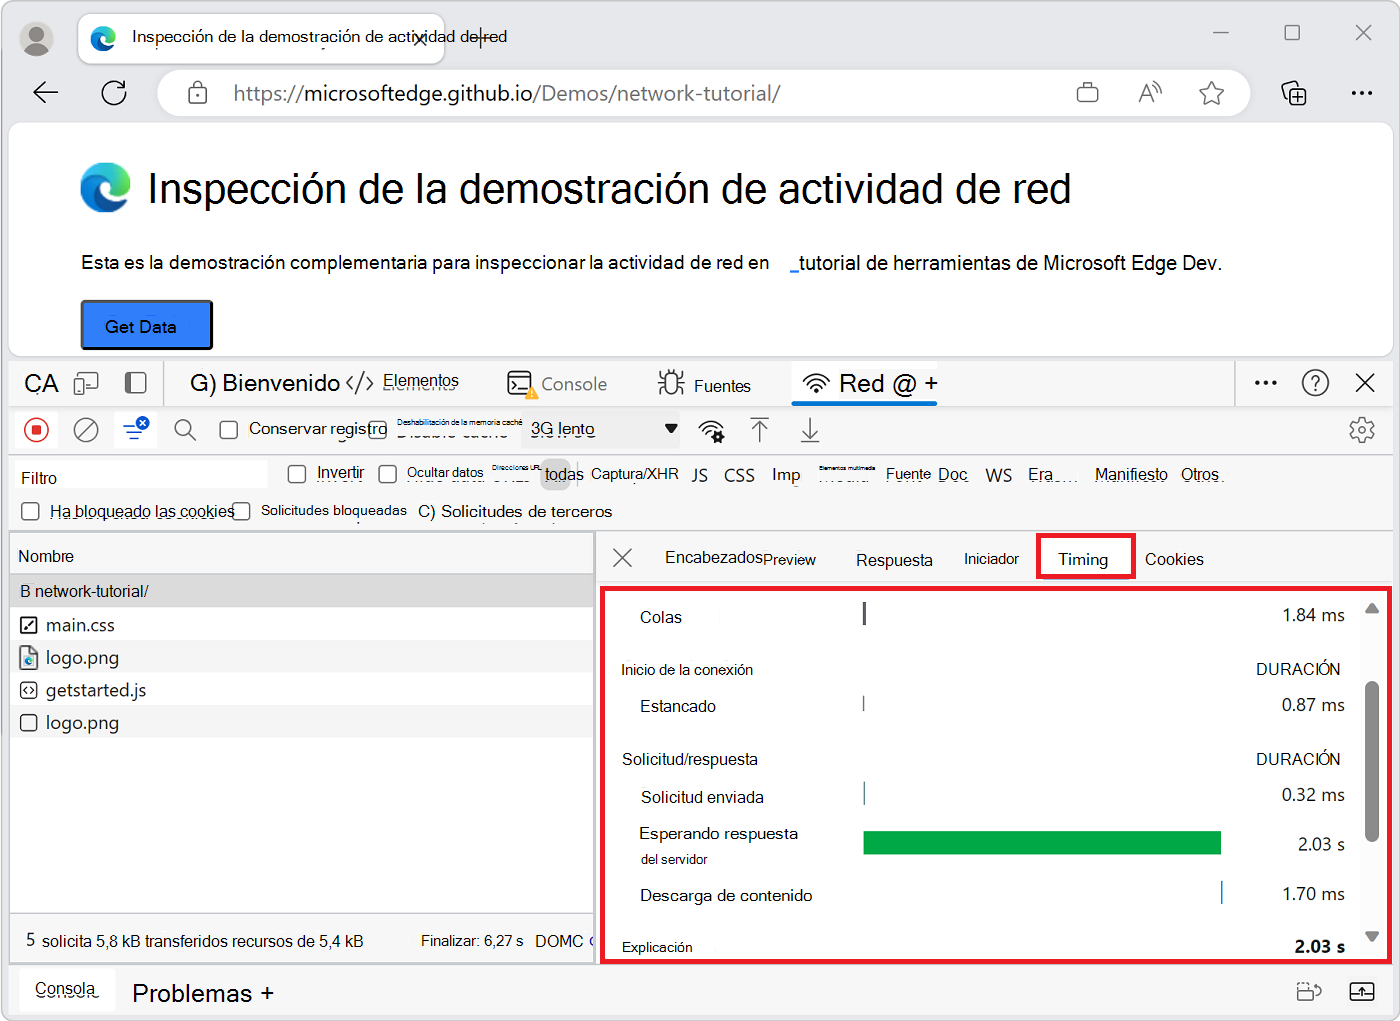Filter requests by Captura/XHR type
1400x1021 pixels.
tap(634, 474)
